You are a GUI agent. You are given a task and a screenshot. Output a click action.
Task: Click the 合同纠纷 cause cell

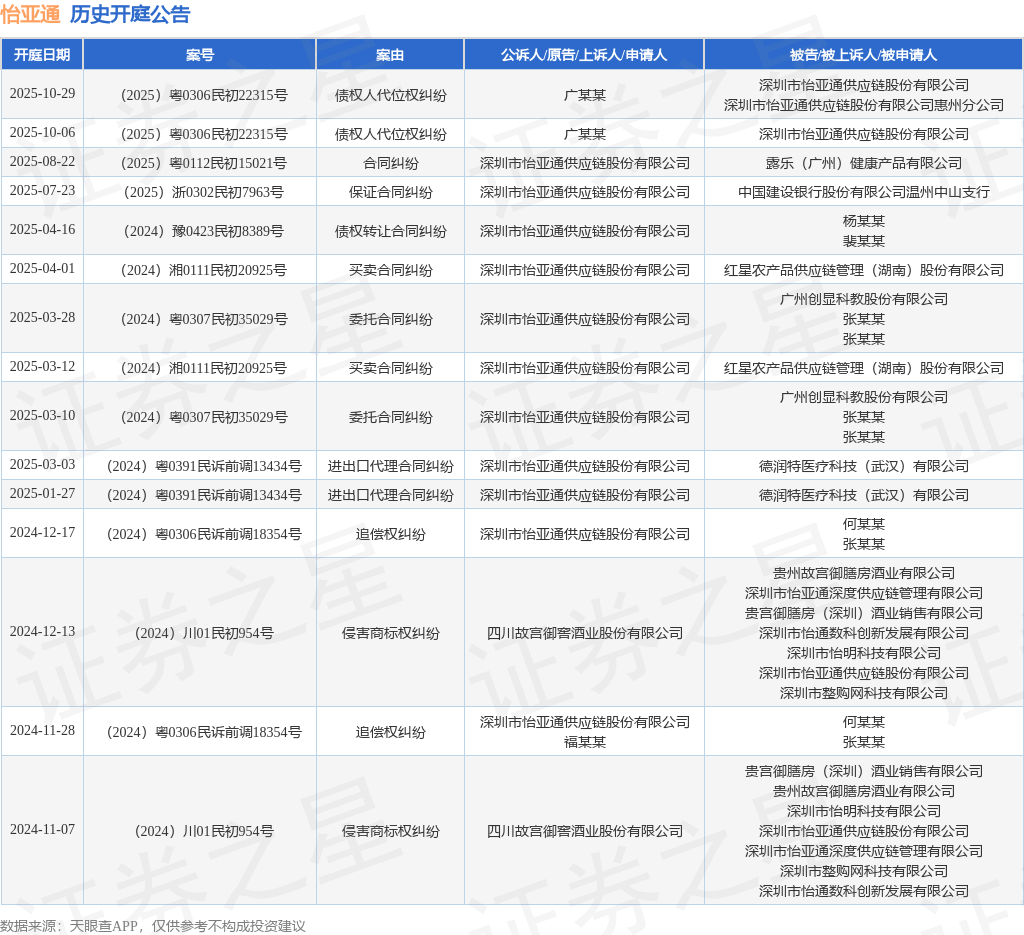click(x=391, y=163)
